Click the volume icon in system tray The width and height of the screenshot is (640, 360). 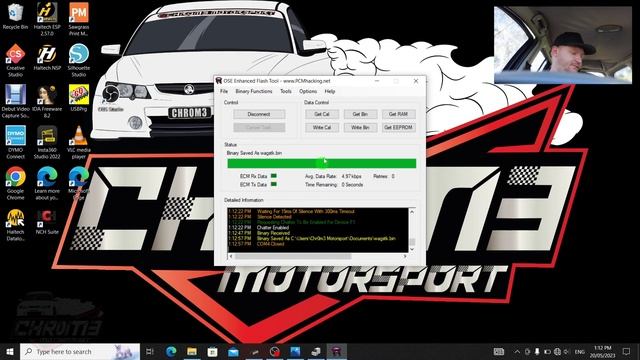click(566, 351)
